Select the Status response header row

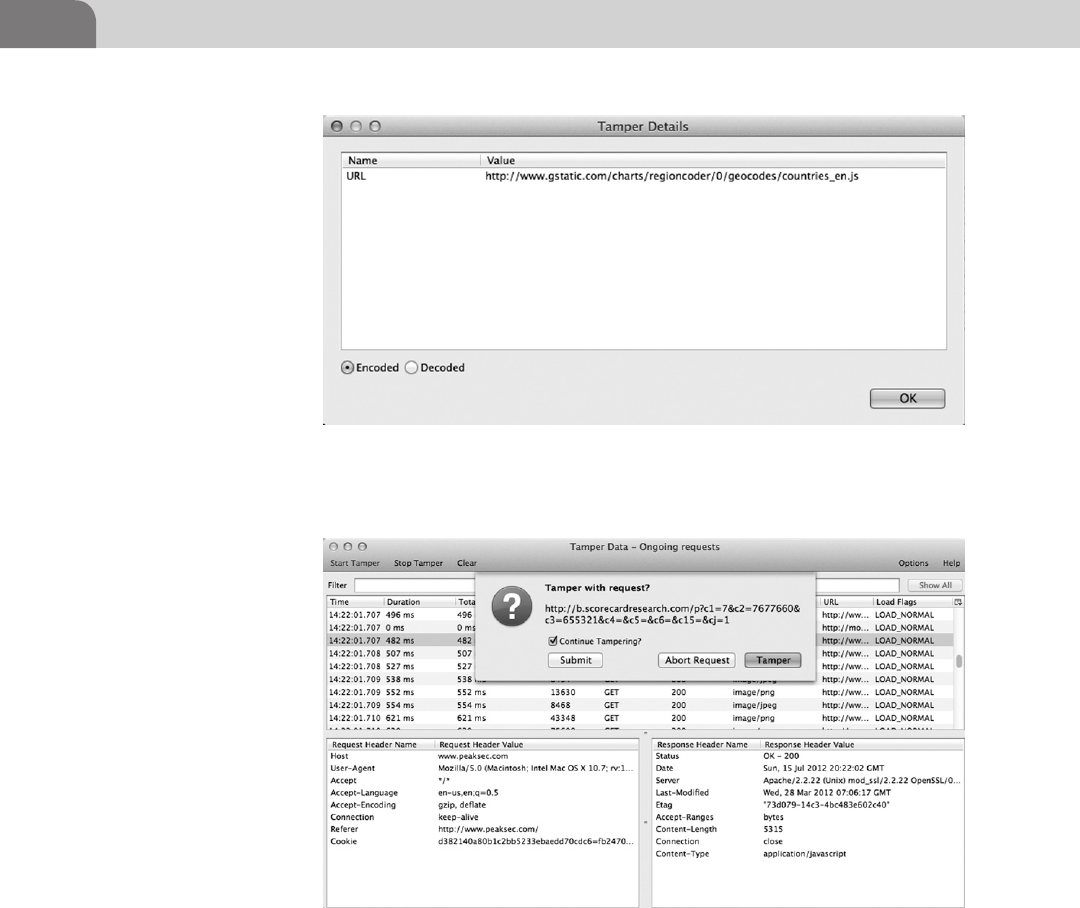807,756
